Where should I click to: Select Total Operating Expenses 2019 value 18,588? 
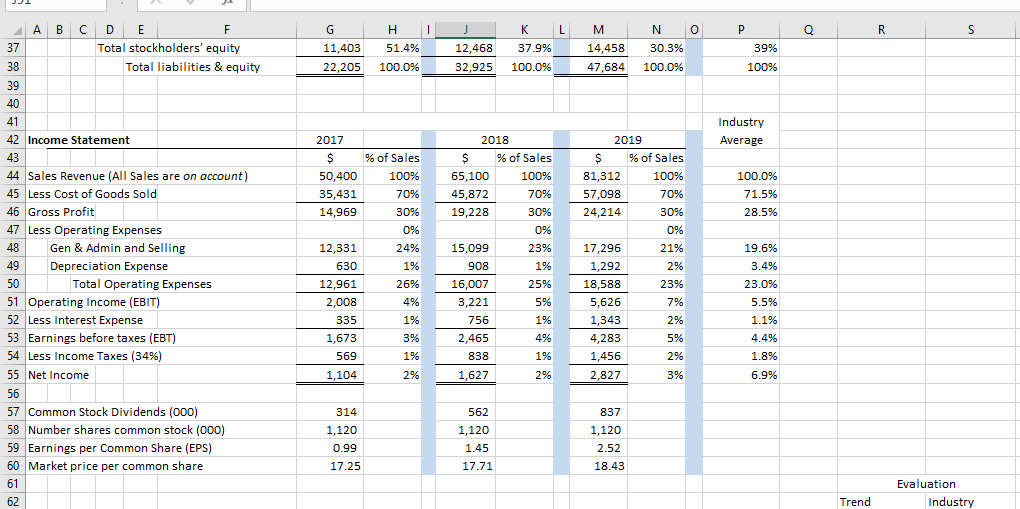603,284
